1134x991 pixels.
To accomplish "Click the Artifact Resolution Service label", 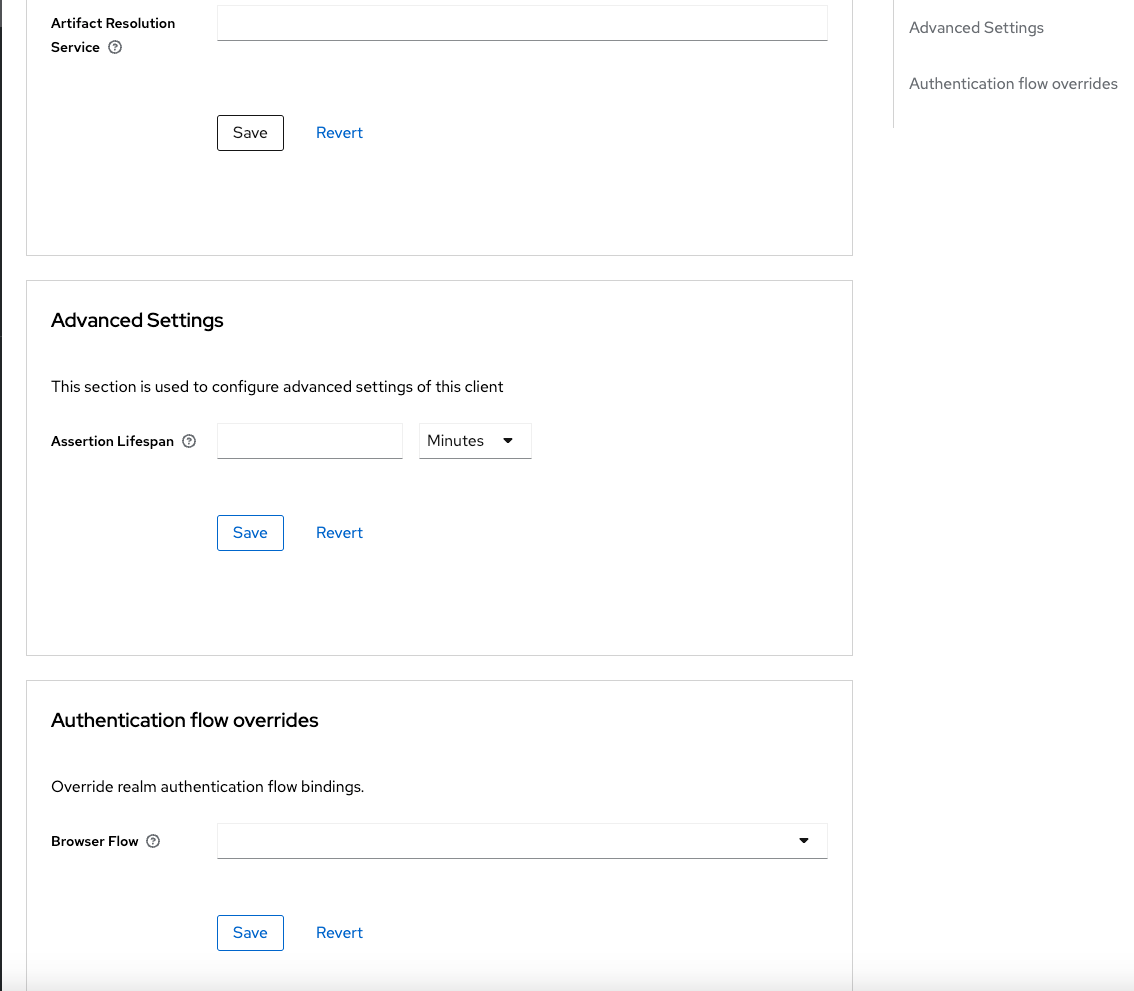I will pos(112,23).
